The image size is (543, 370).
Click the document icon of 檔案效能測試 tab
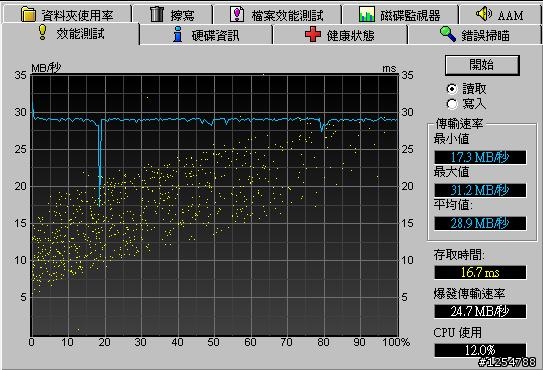click(237, 14)
